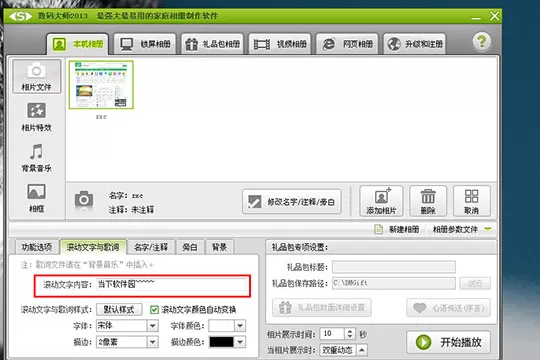540x360 pixels.
Task: Switch to 功能选项 tab
Action: point(37,247)
